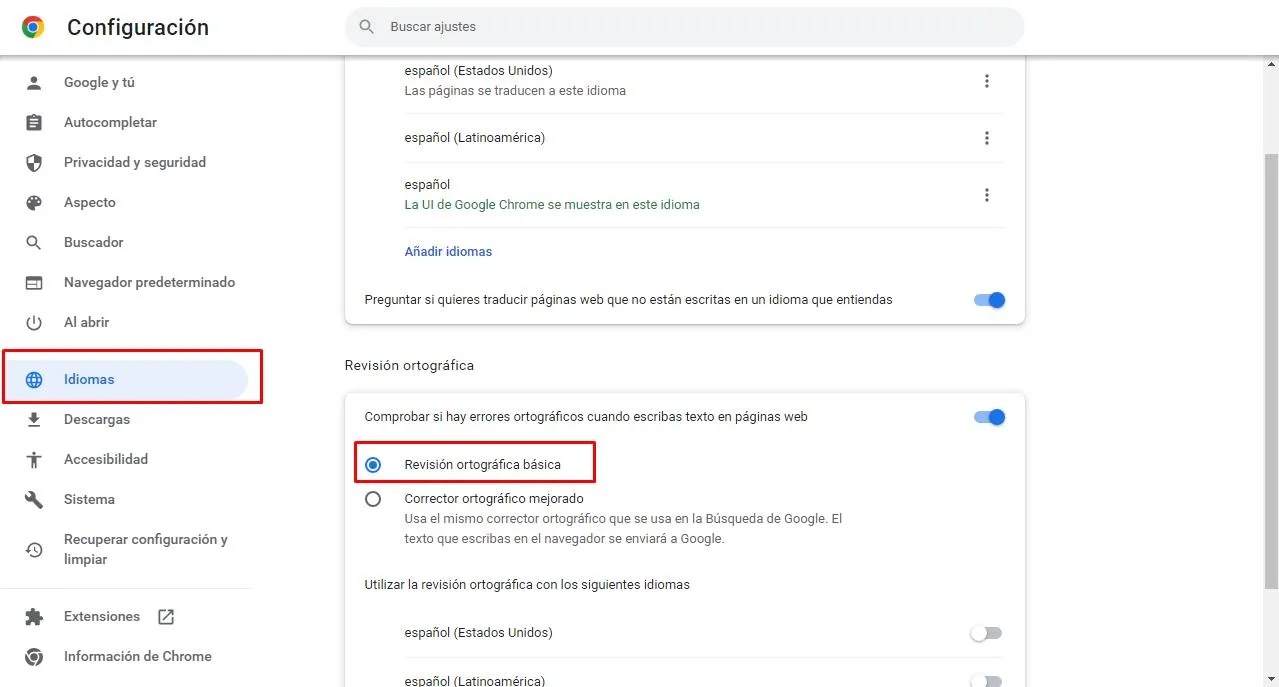Toggle translation prompt for unknown languages
1279x687 pixels.
988,299
